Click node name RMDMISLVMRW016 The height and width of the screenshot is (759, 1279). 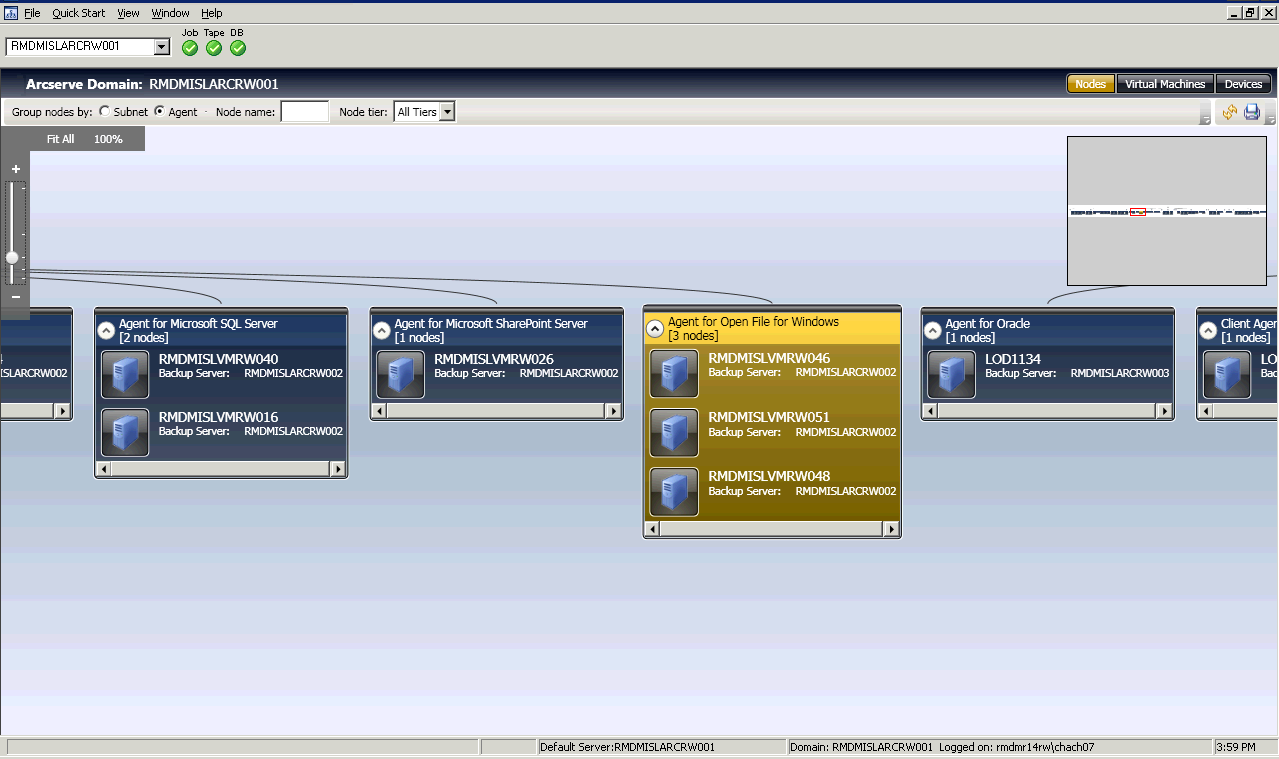[218, 417]
